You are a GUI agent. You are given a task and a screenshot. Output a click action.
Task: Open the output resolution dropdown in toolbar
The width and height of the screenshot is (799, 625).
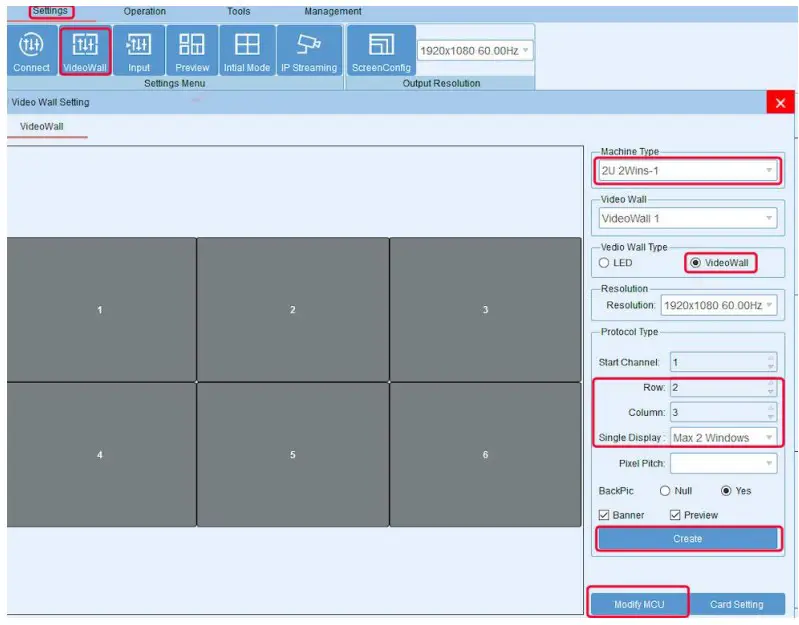point(475,50)
